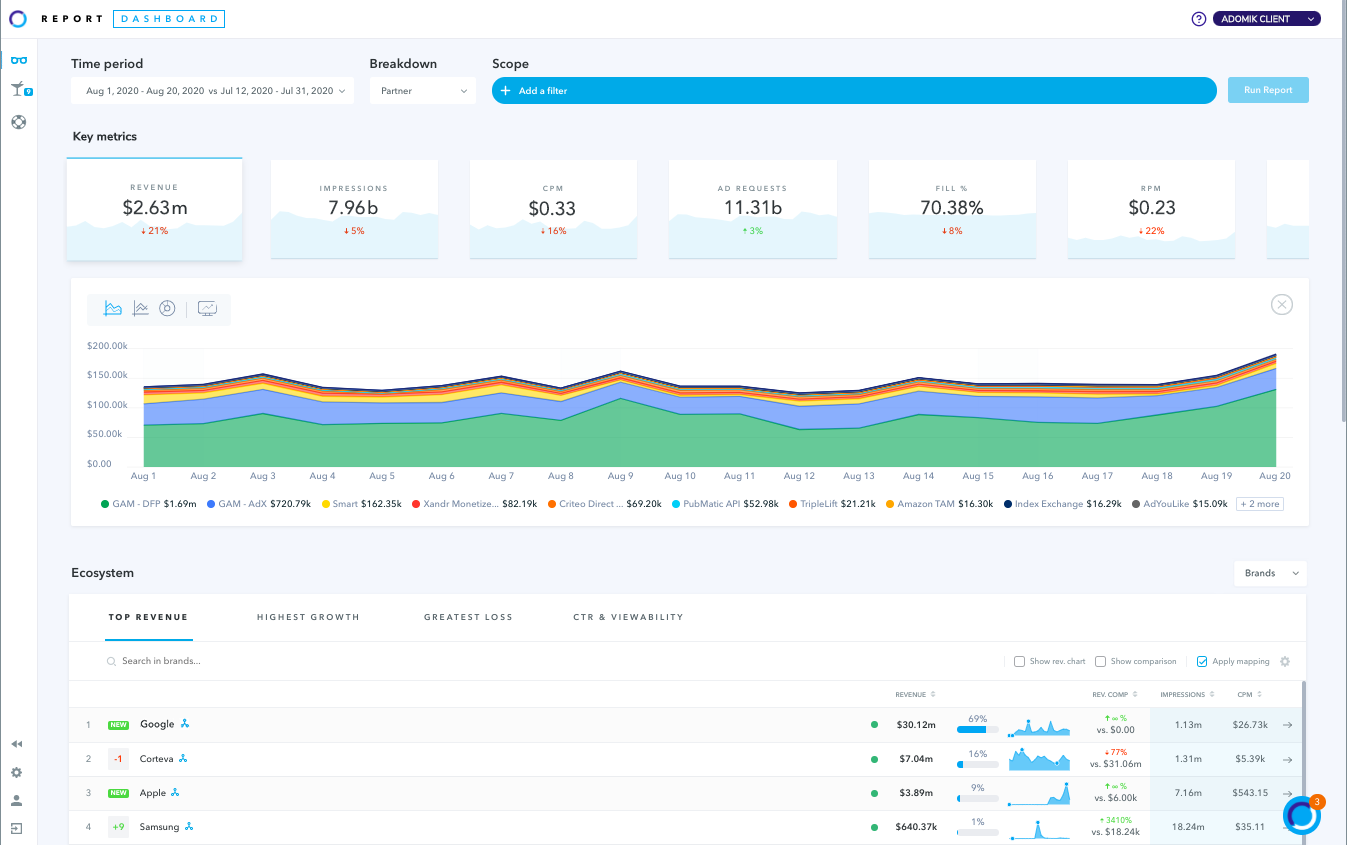Open the glasses report view in sidebar
This screenshot has width=1347, height=845.
(x=19, y=61)
